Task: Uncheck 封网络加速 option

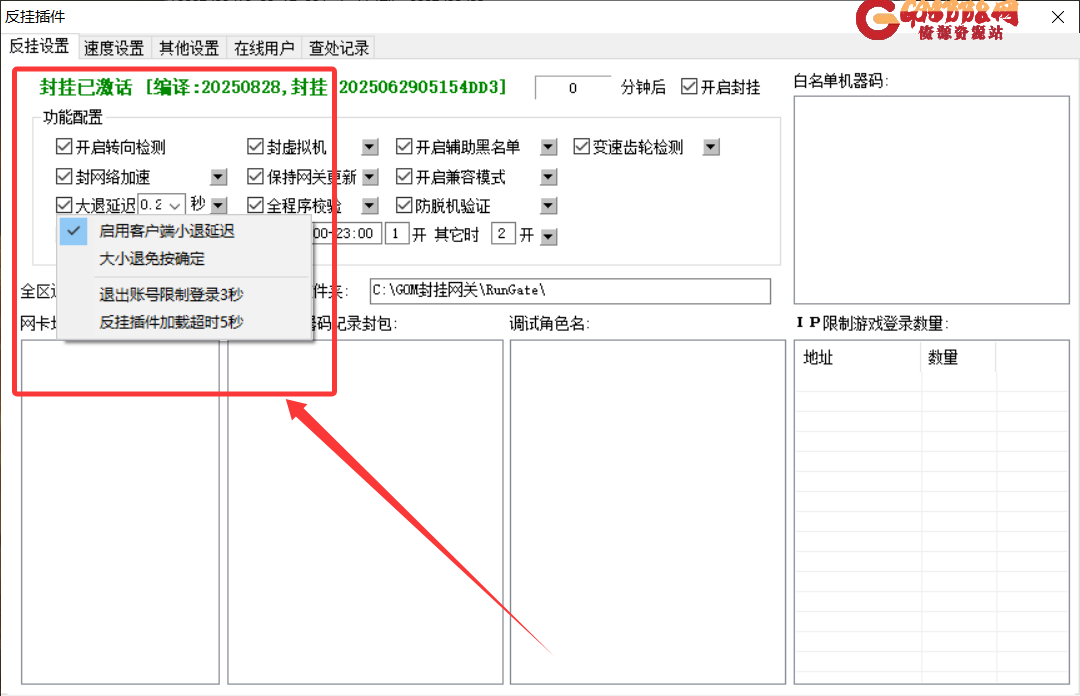Action: pos(65,177)
